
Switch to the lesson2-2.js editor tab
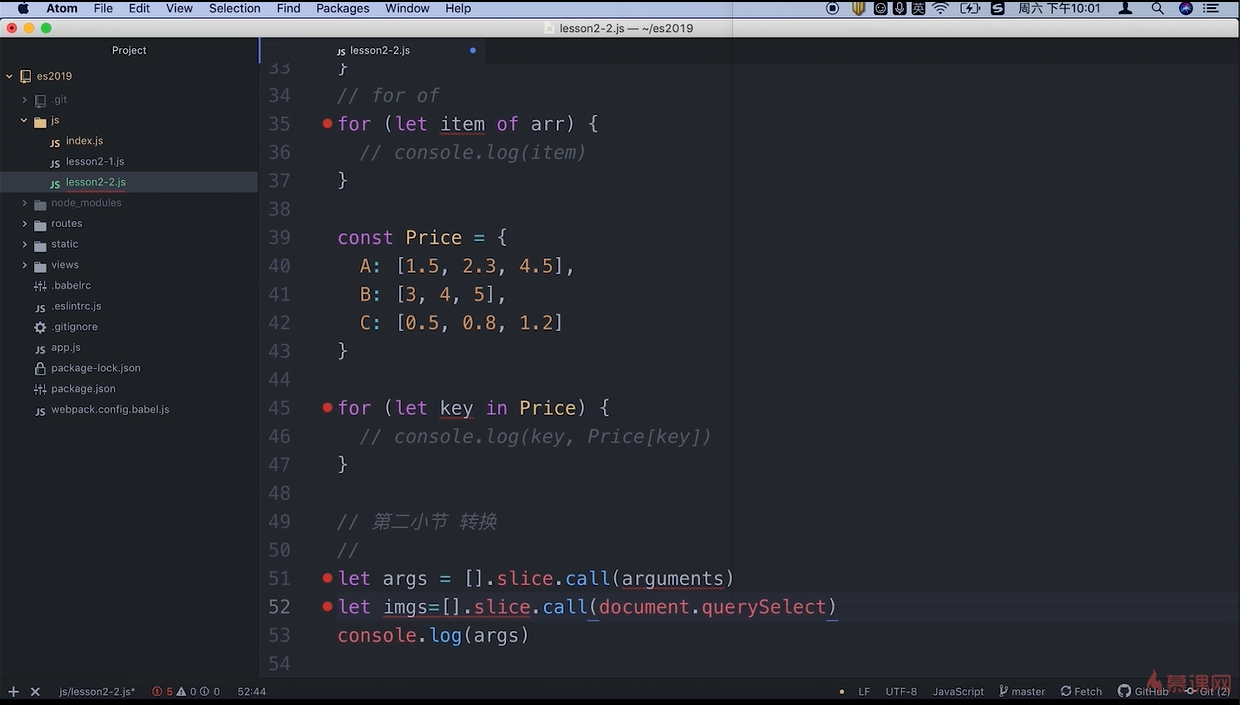click(373, 50)
